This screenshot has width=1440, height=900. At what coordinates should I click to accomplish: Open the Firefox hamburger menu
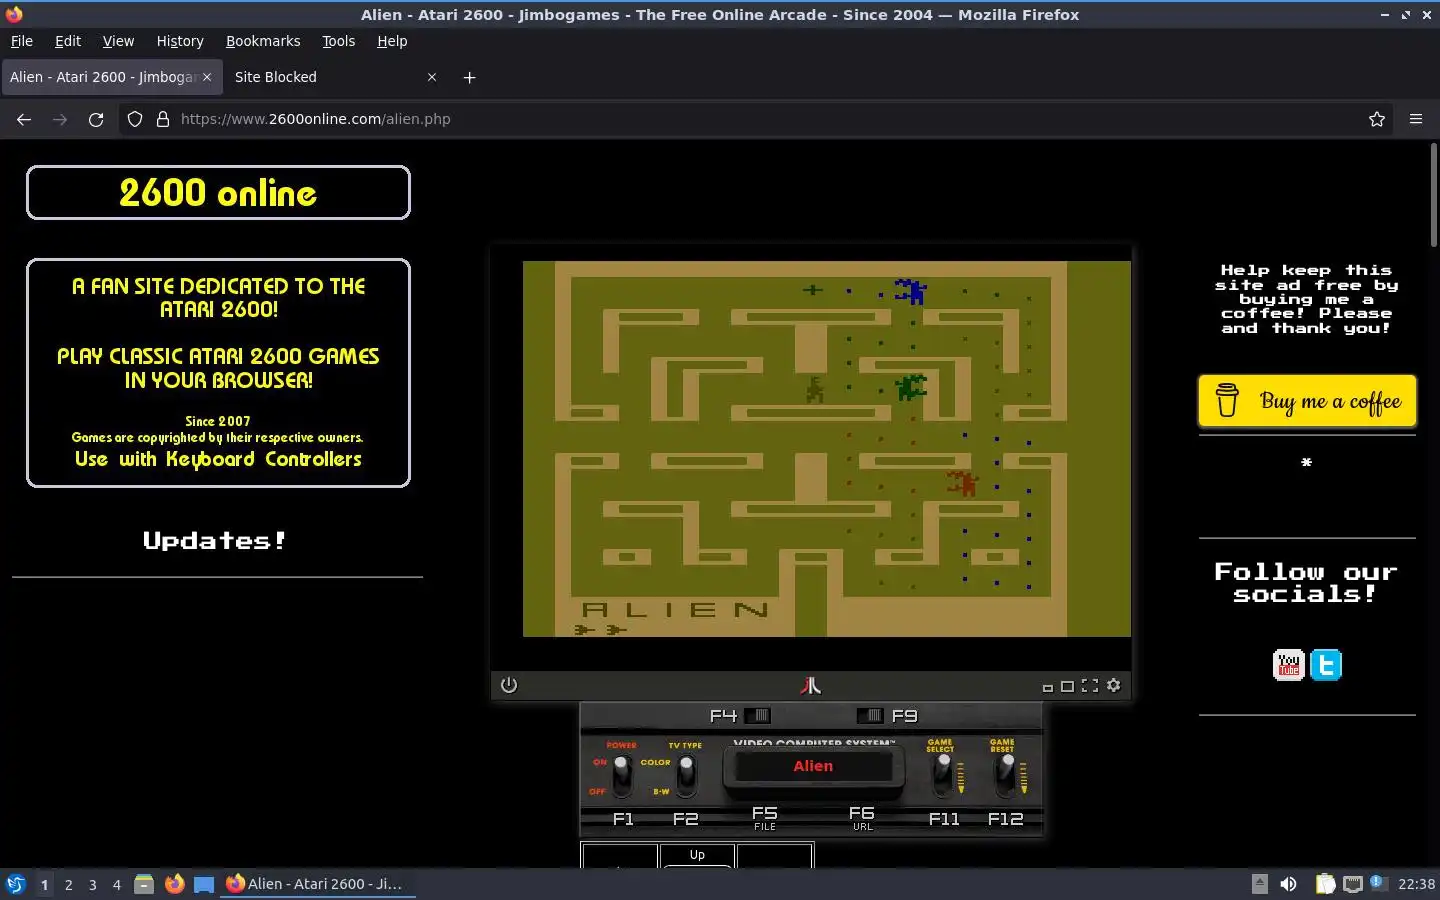1416,119
